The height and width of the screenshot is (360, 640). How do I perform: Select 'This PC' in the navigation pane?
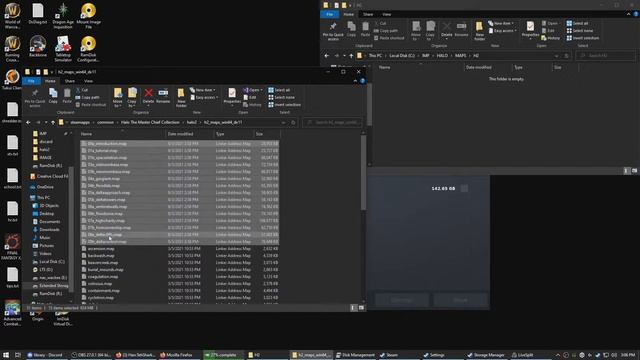[43, 198]
